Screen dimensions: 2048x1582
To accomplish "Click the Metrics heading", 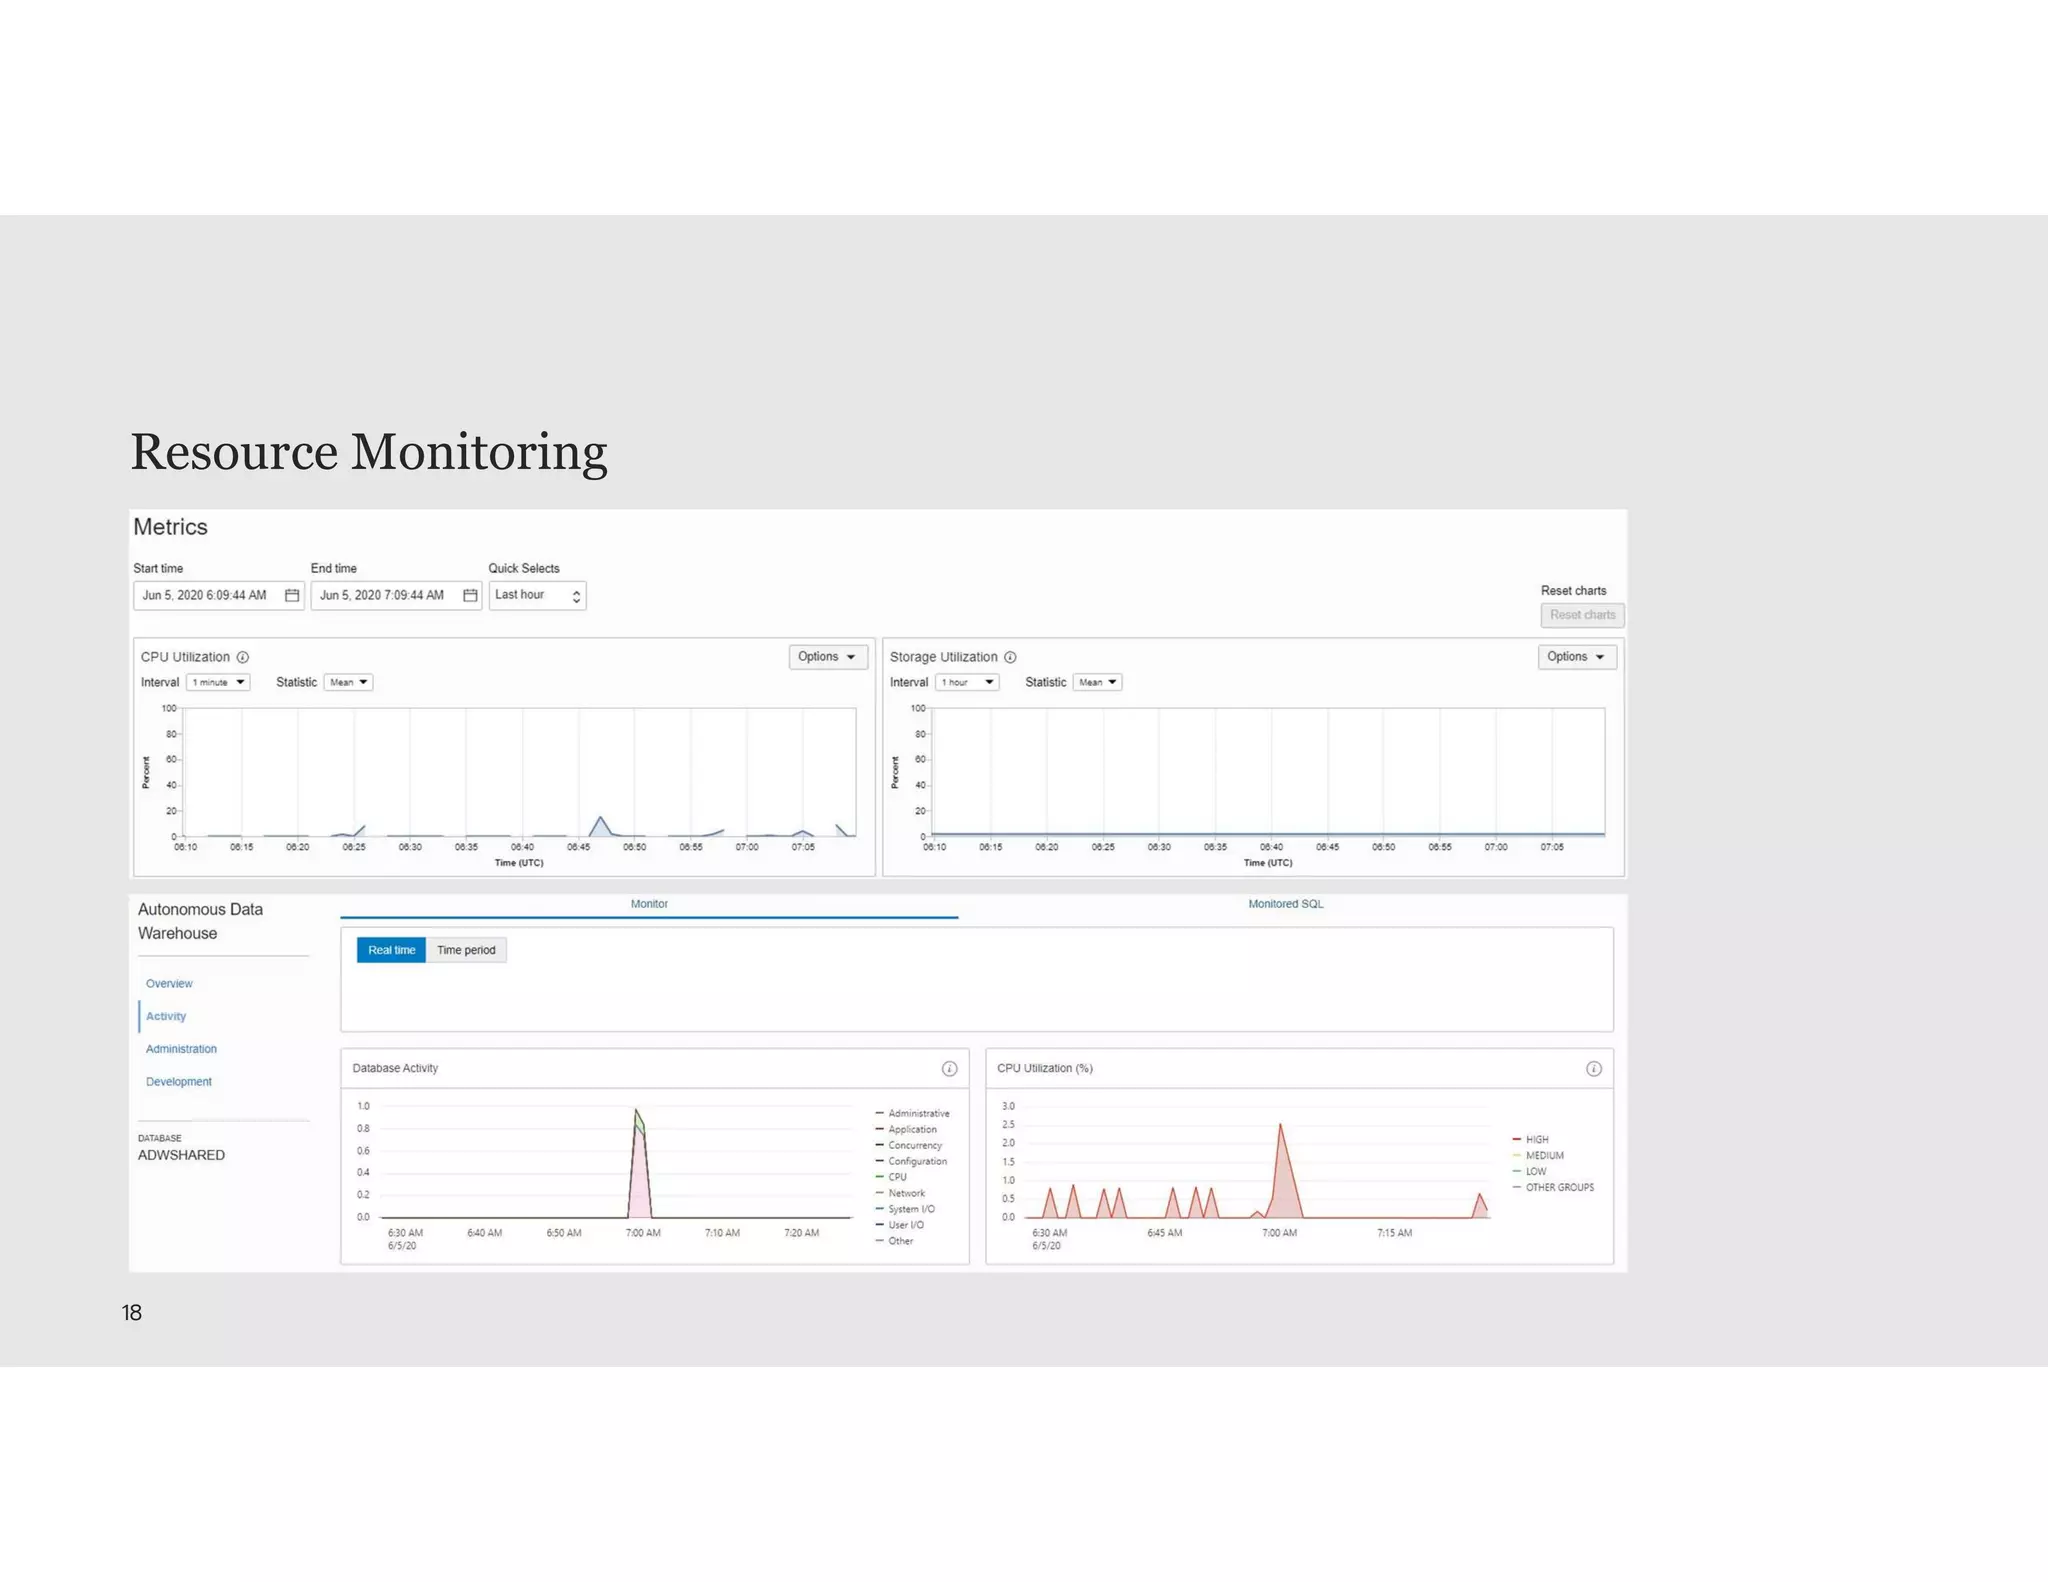I will click(x=170, y=527).
